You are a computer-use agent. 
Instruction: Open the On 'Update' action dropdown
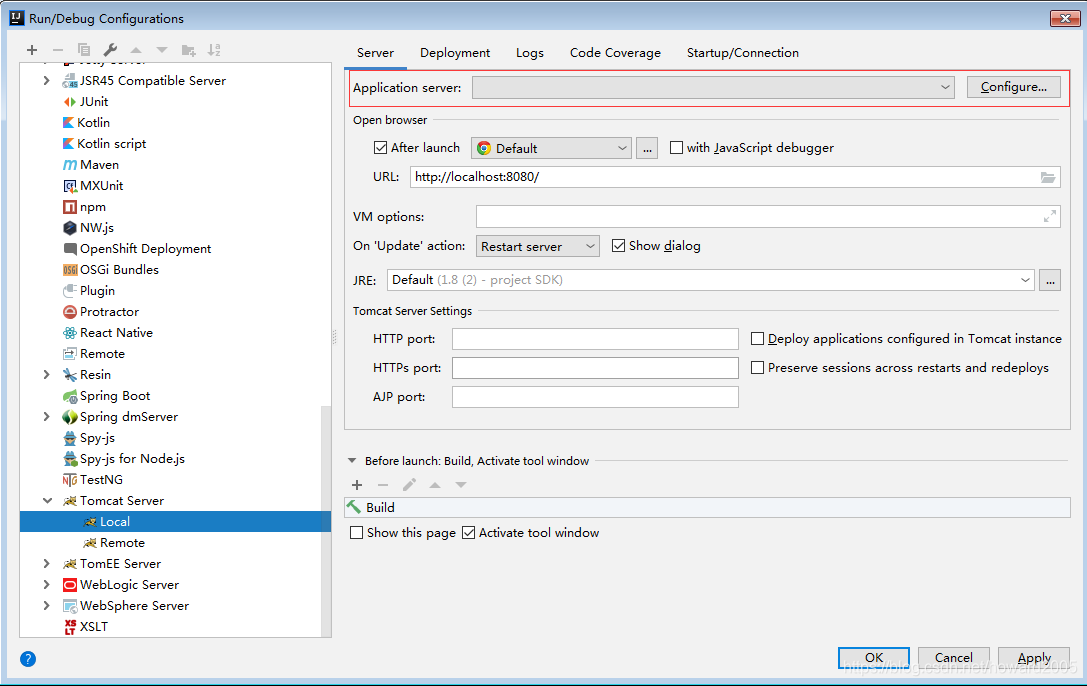tap(537, 247)
